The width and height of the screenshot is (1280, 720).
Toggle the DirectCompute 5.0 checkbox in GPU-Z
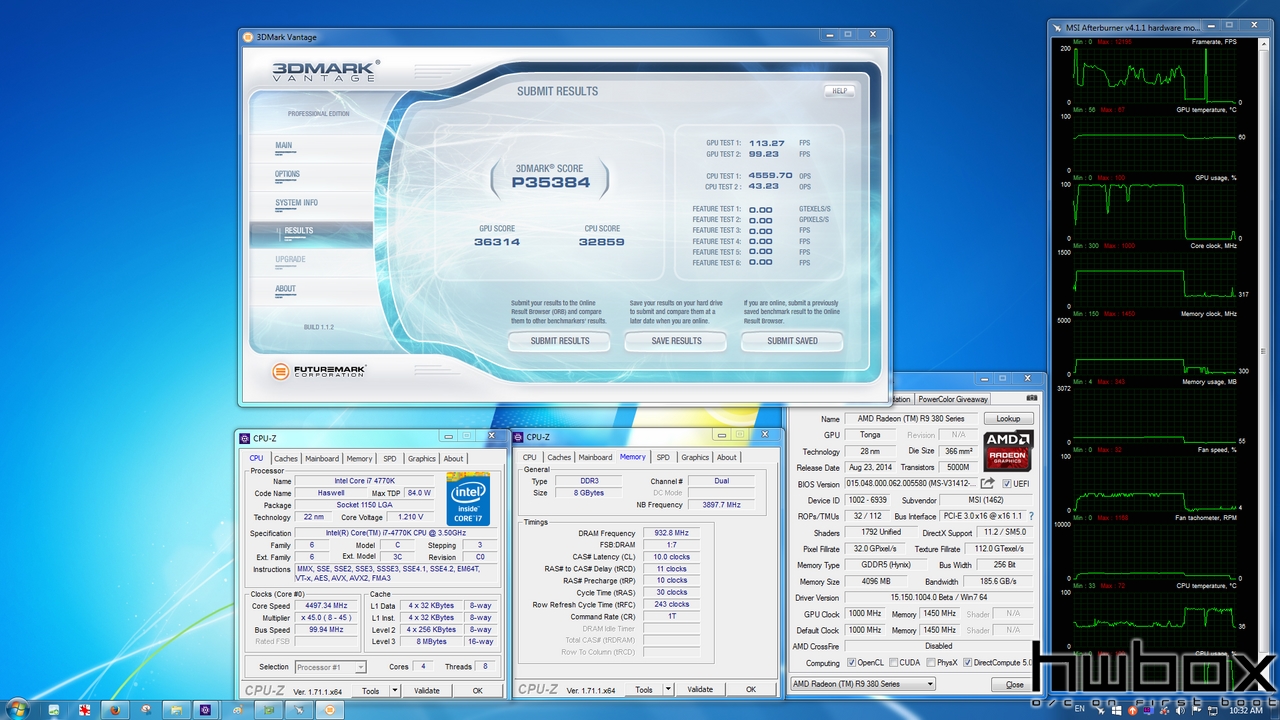(967, 663)
